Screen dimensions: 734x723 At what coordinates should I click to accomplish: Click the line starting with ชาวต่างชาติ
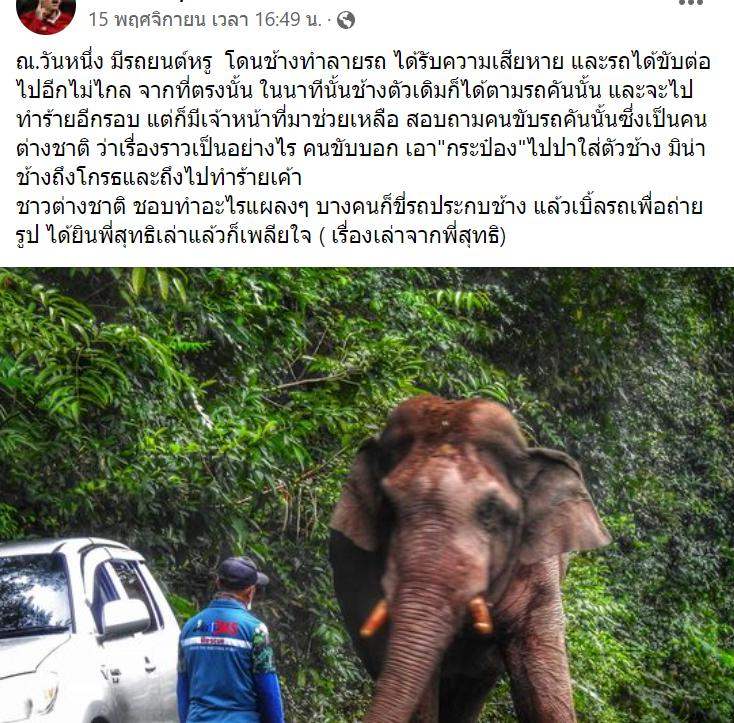[360, 207]
